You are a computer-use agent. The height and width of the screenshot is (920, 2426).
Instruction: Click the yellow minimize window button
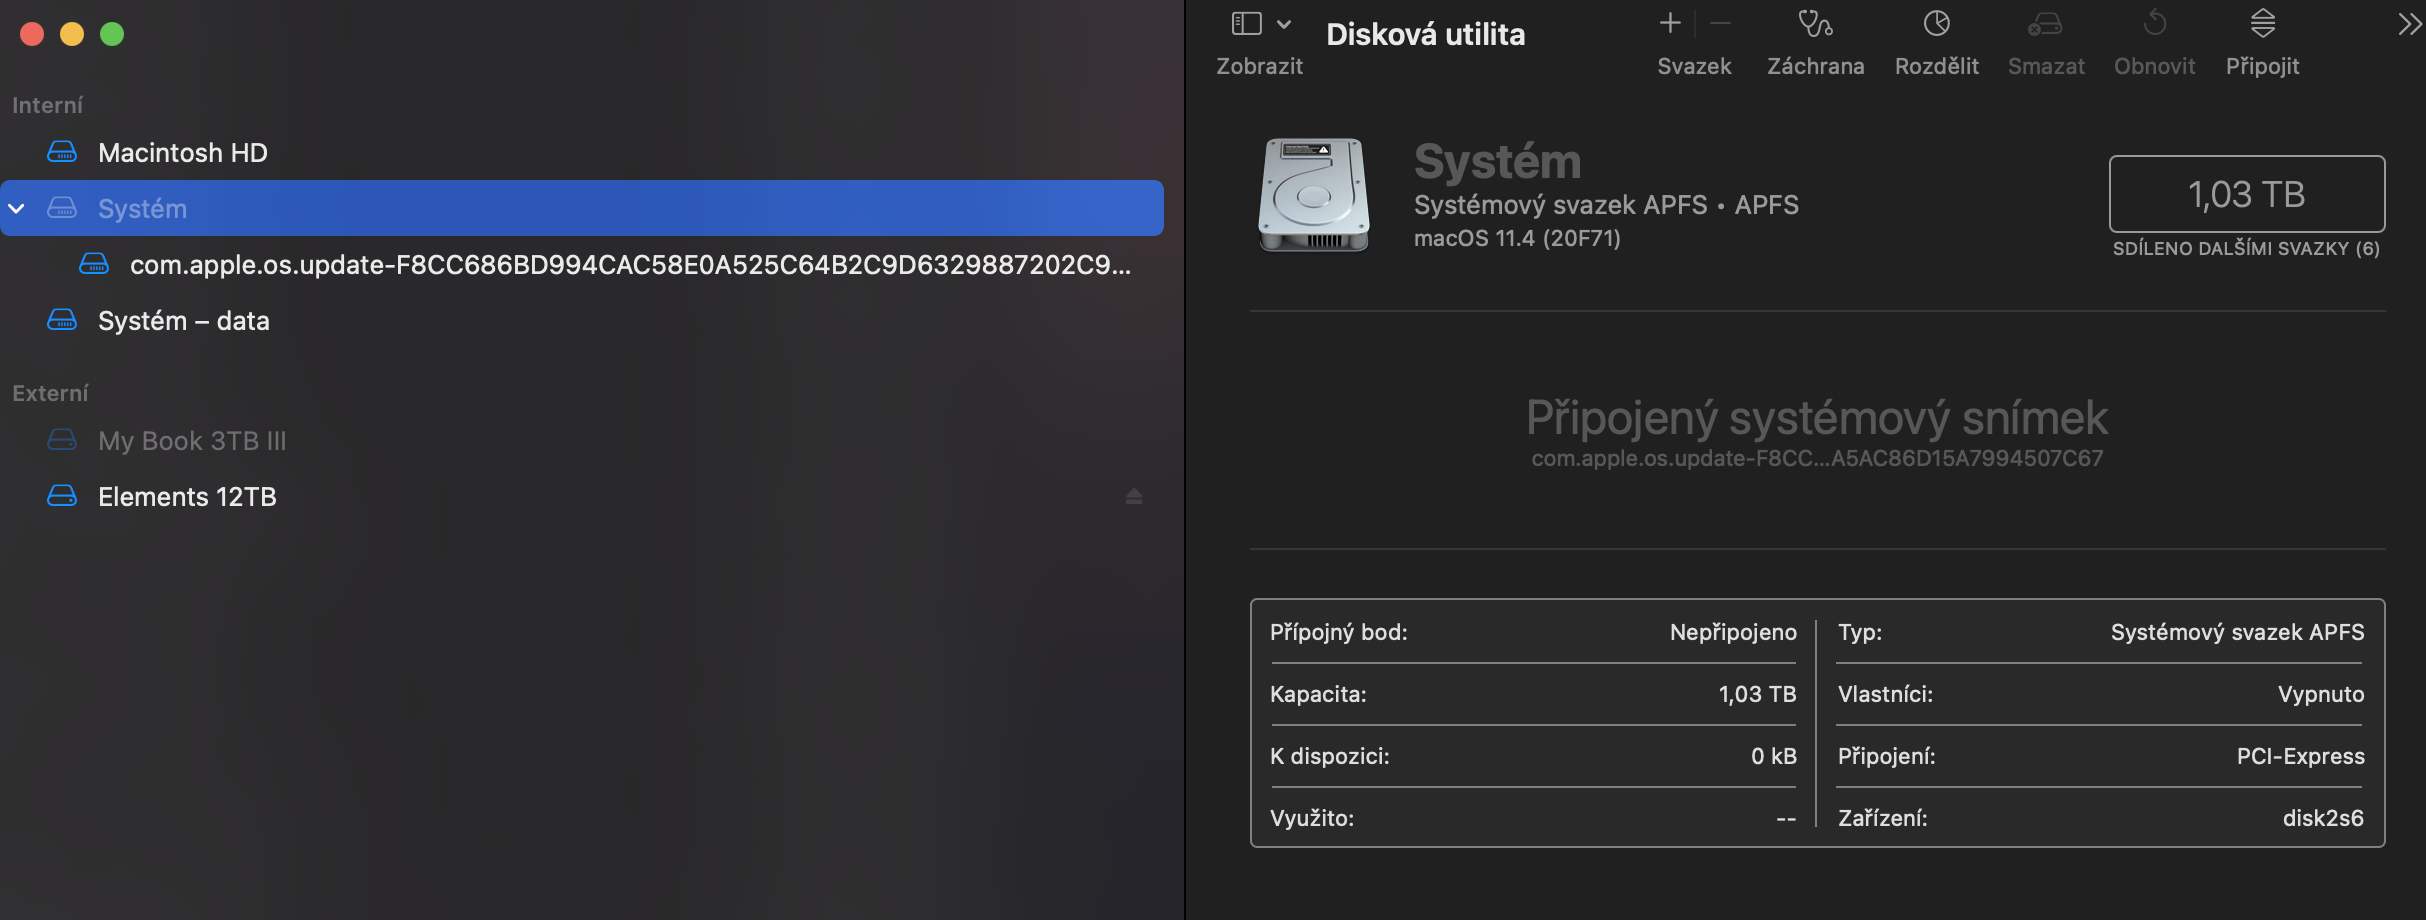72,34
